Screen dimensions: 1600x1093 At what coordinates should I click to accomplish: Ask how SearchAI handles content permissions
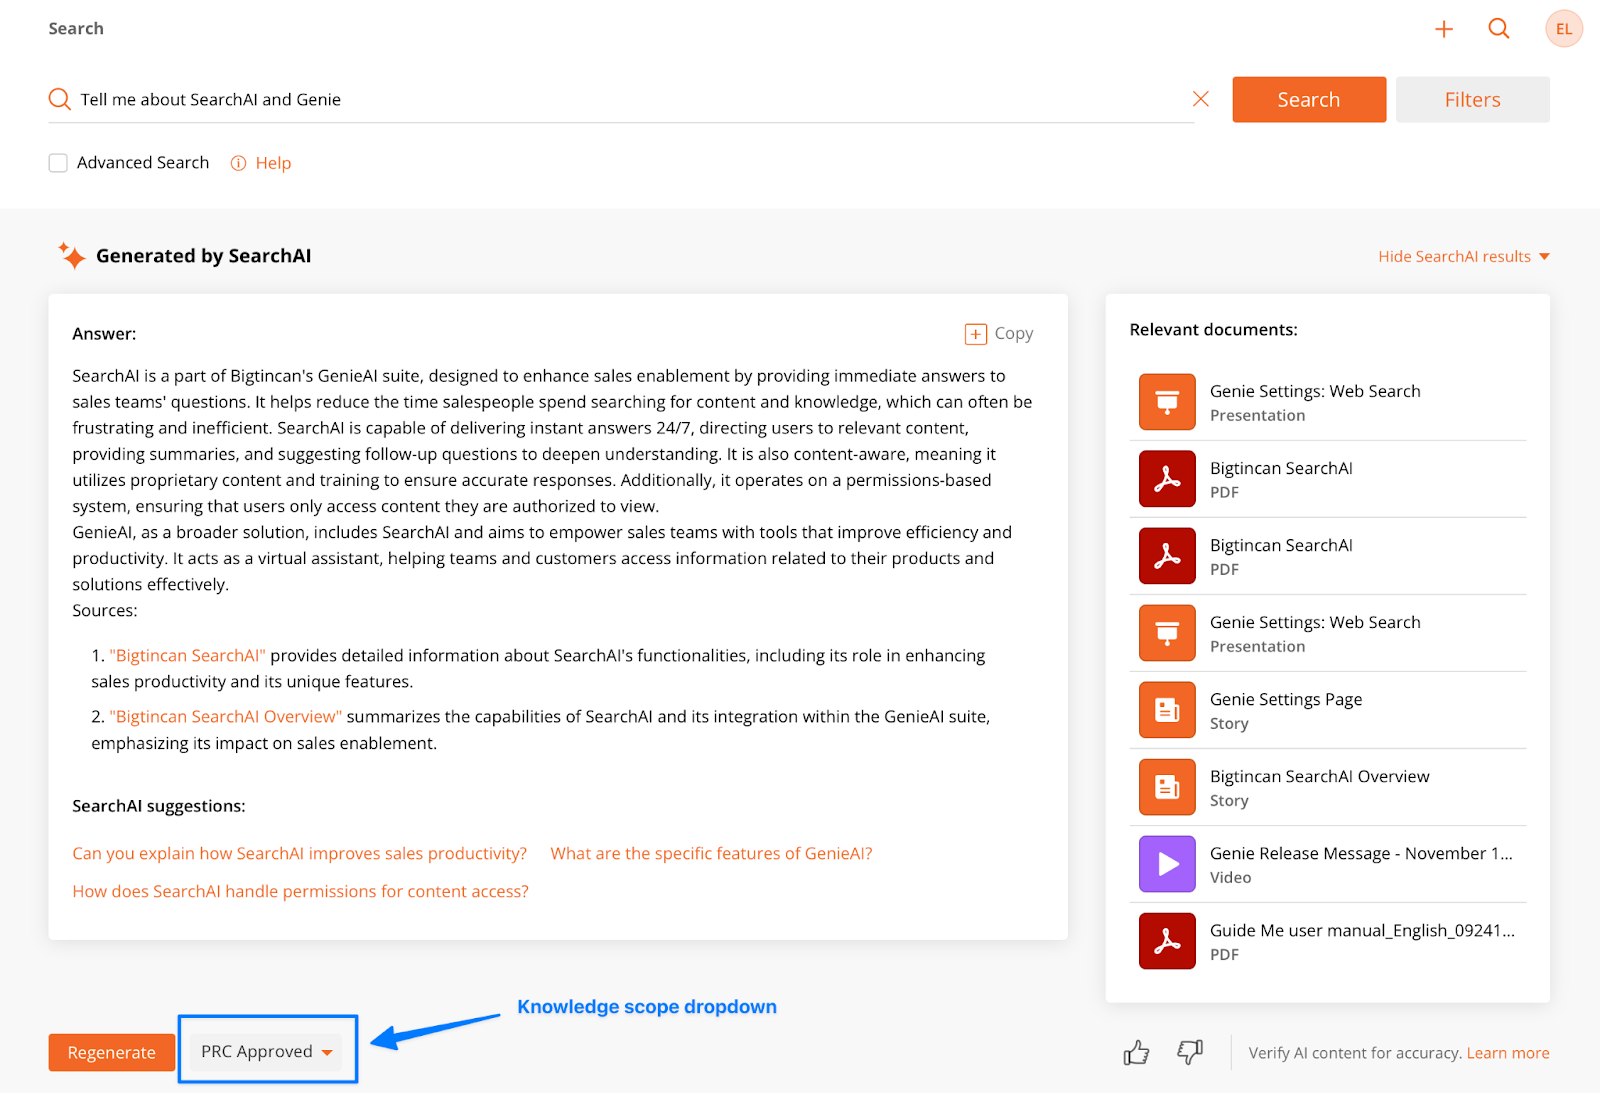(x=300, y=892)
